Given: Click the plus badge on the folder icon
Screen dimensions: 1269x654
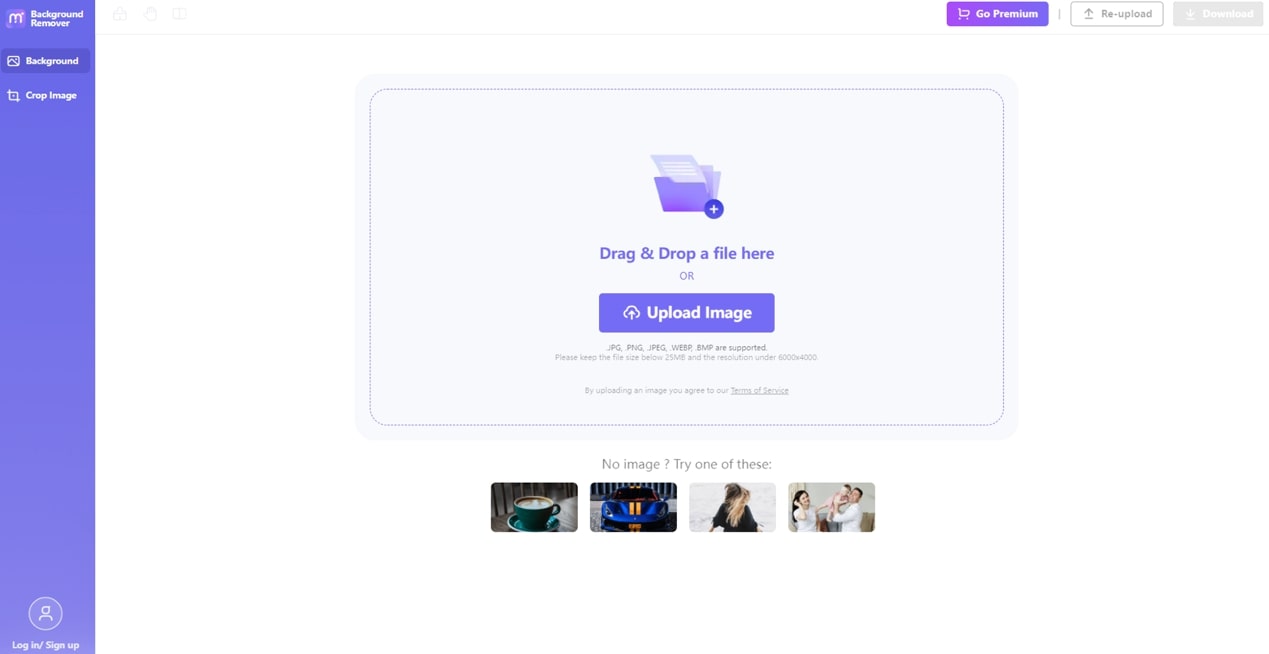Looking at the screenshot, I should (x=714, y=209).
